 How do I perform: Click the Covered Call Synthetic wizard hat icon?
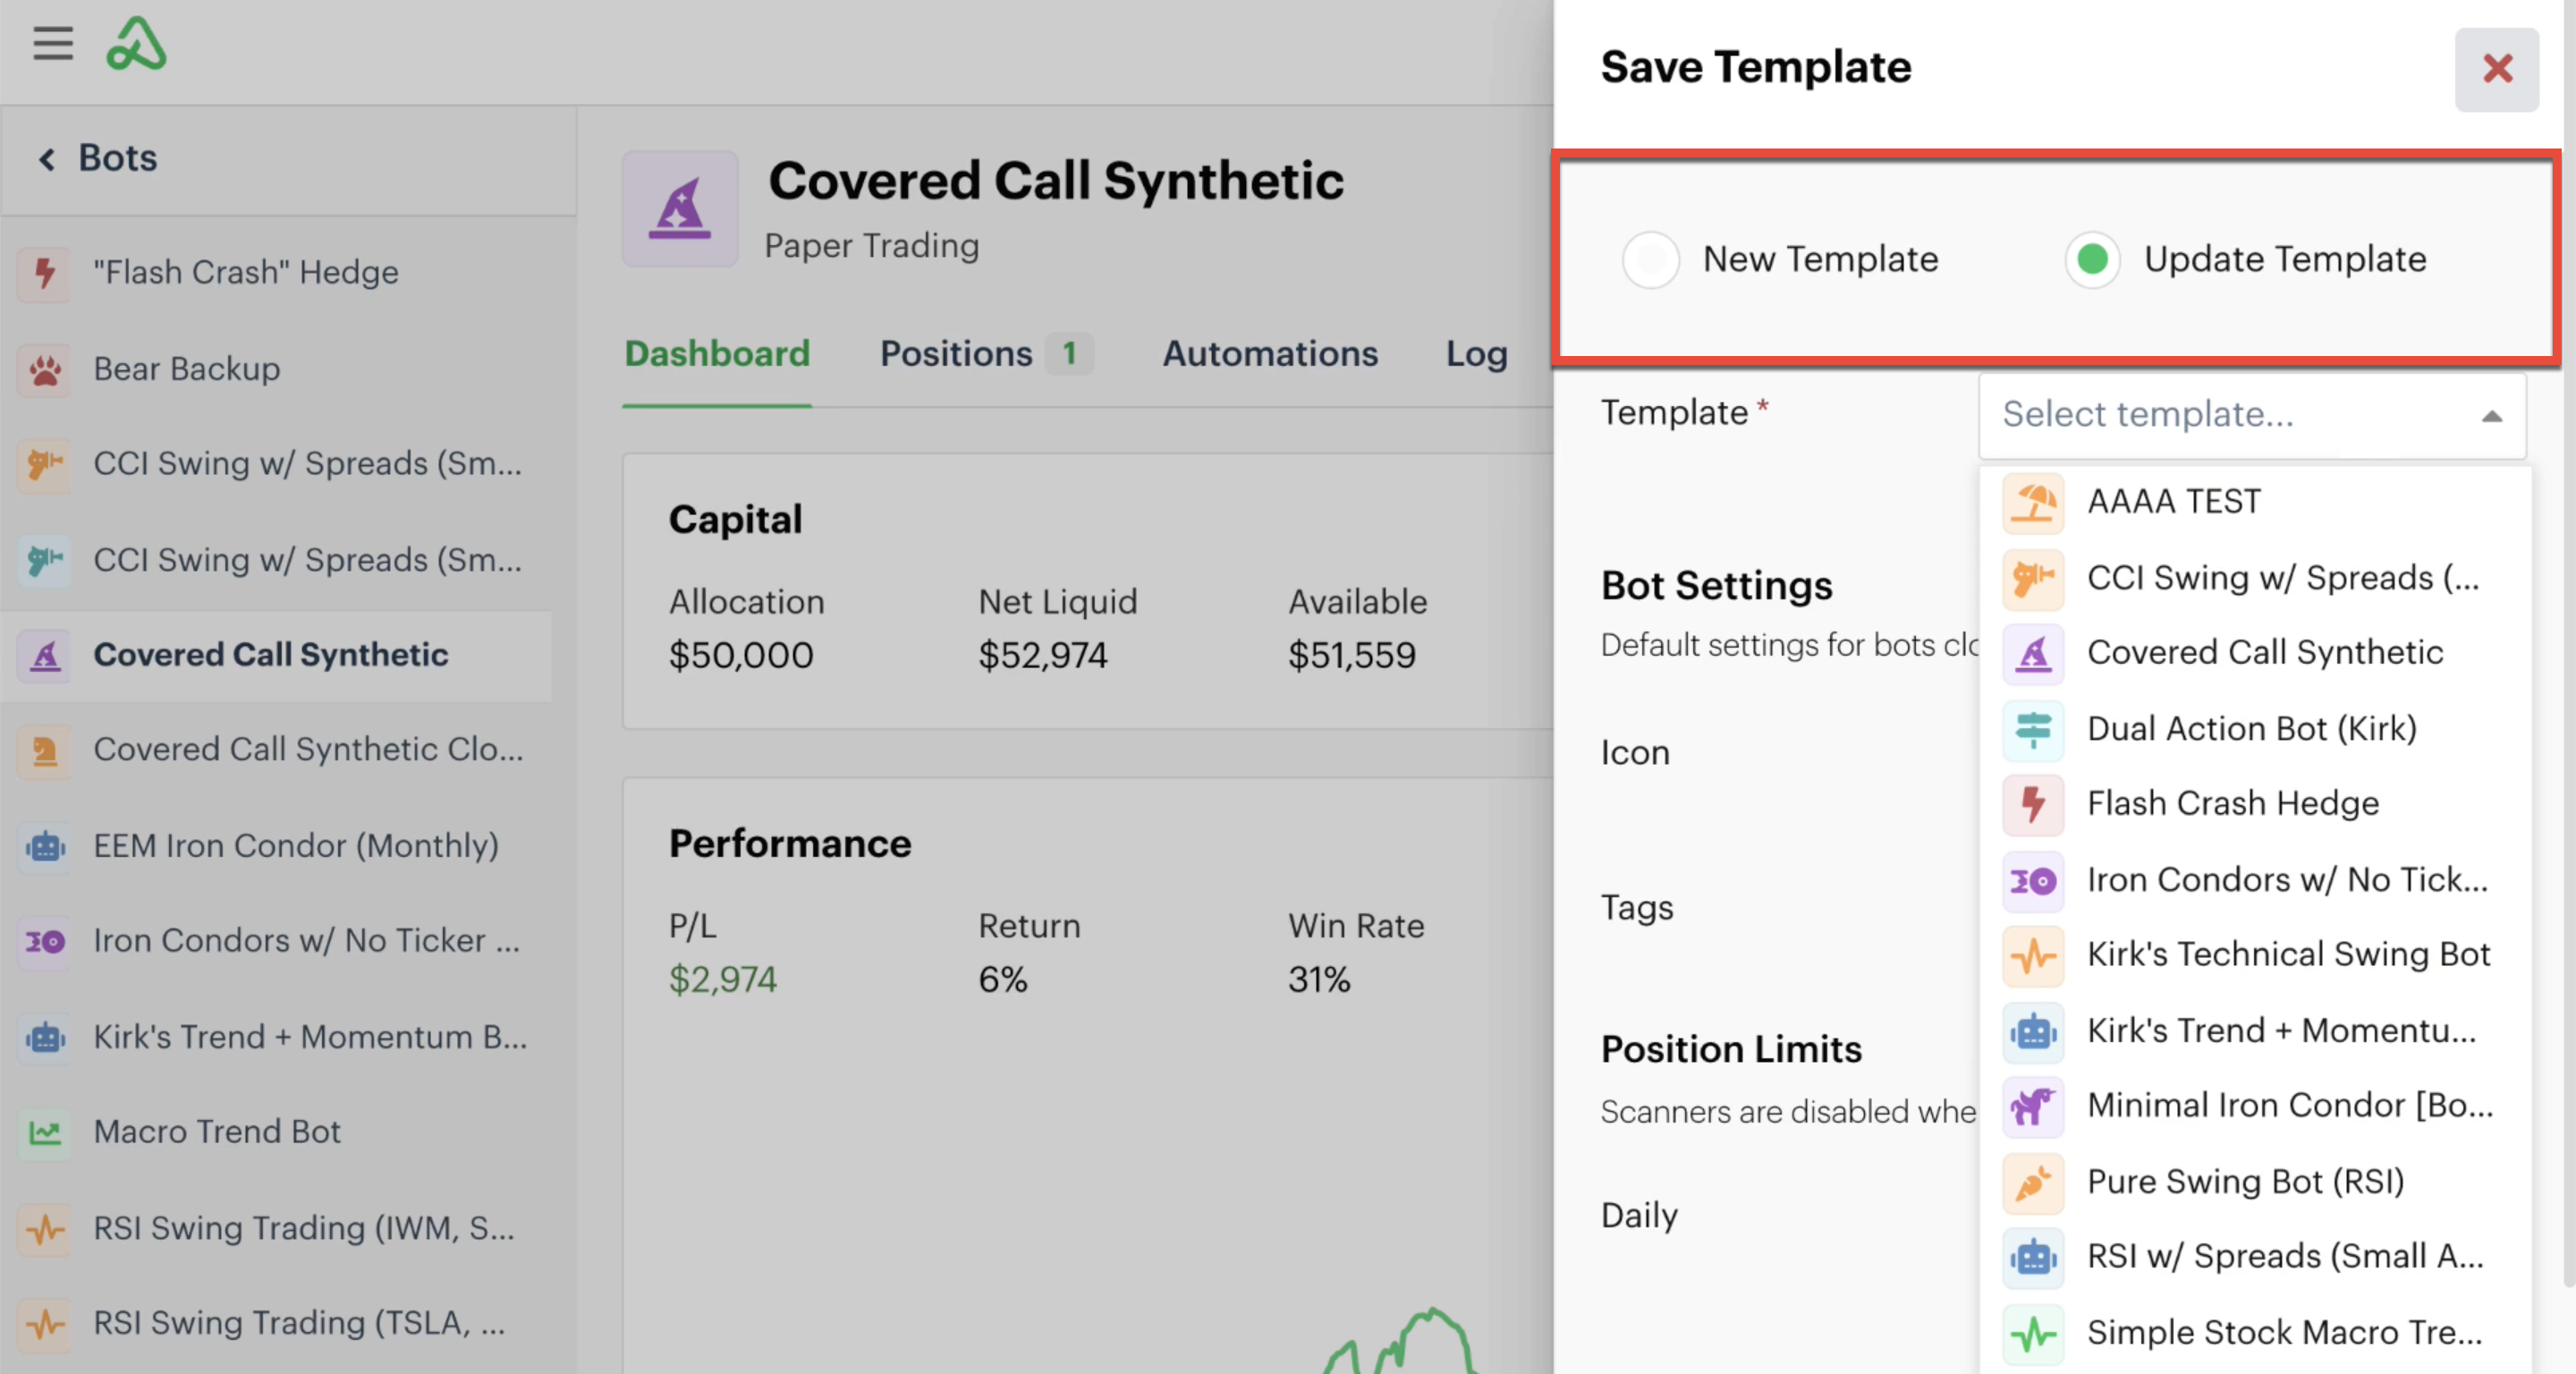coord(680,209)
